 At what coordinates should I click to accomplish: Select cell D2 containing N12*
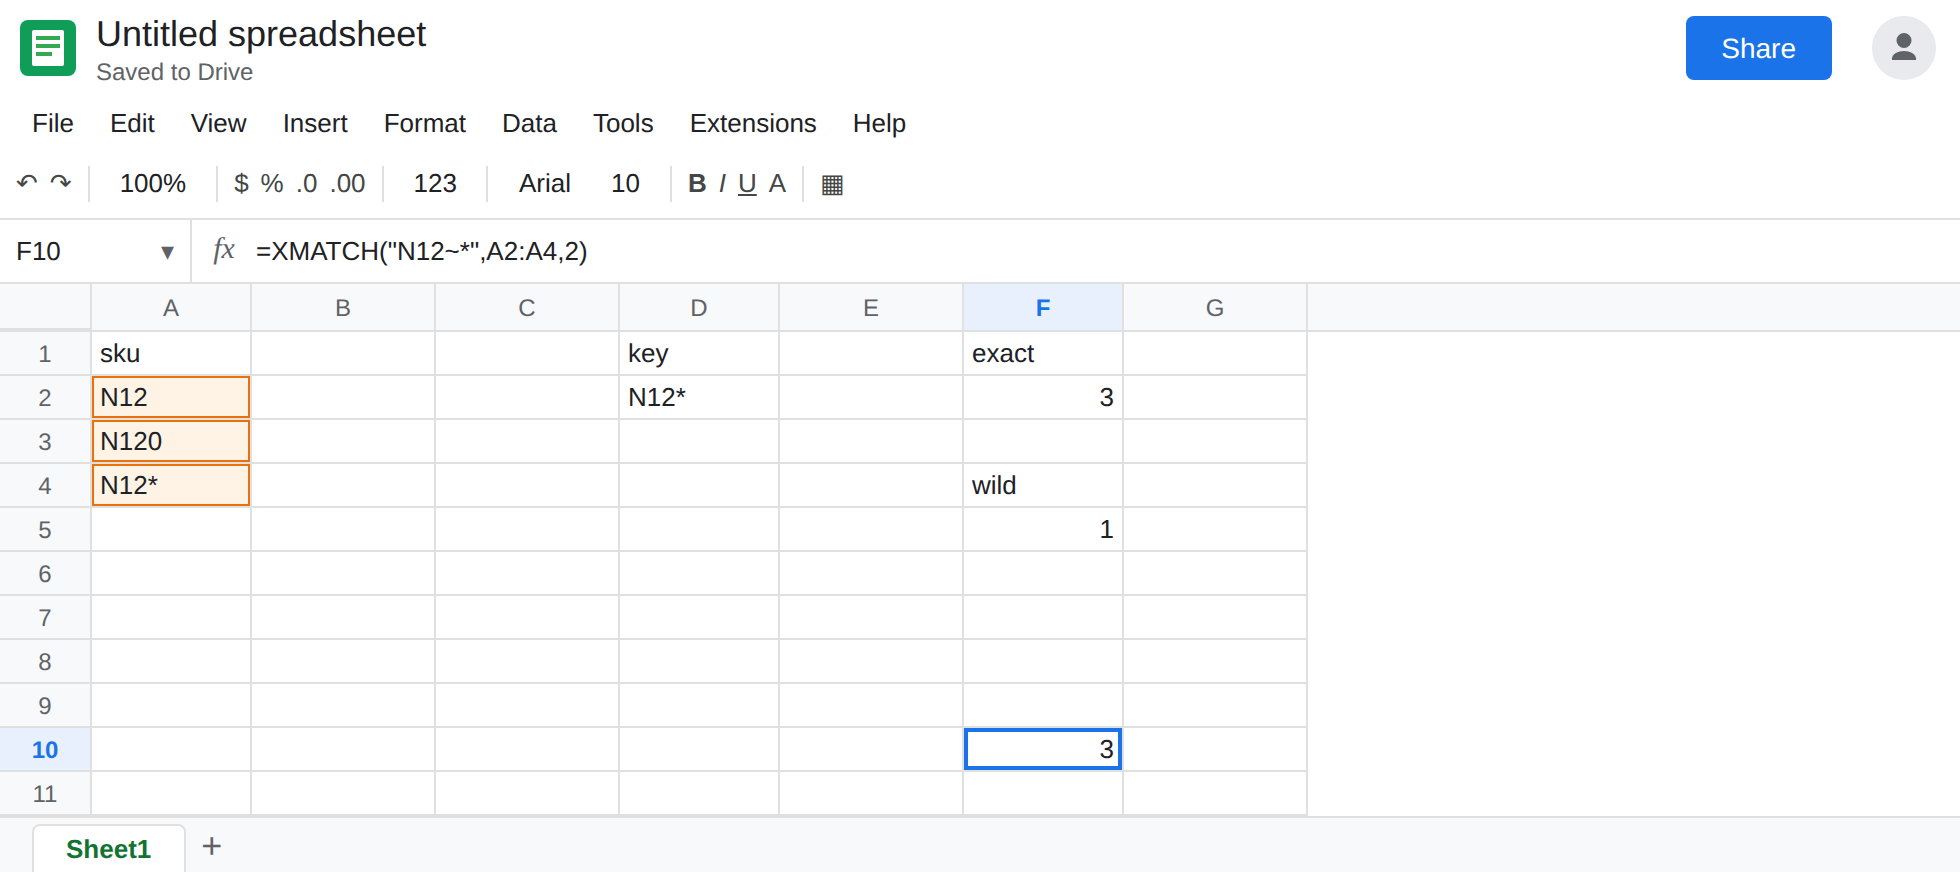[699, 397]
